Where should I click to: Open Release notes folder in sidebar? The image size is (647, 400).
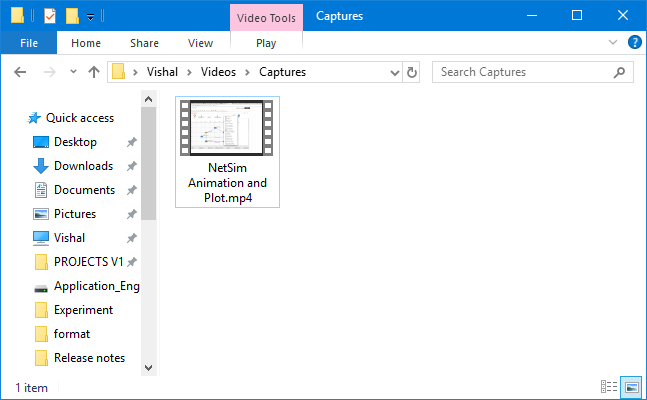coord(89,358)
